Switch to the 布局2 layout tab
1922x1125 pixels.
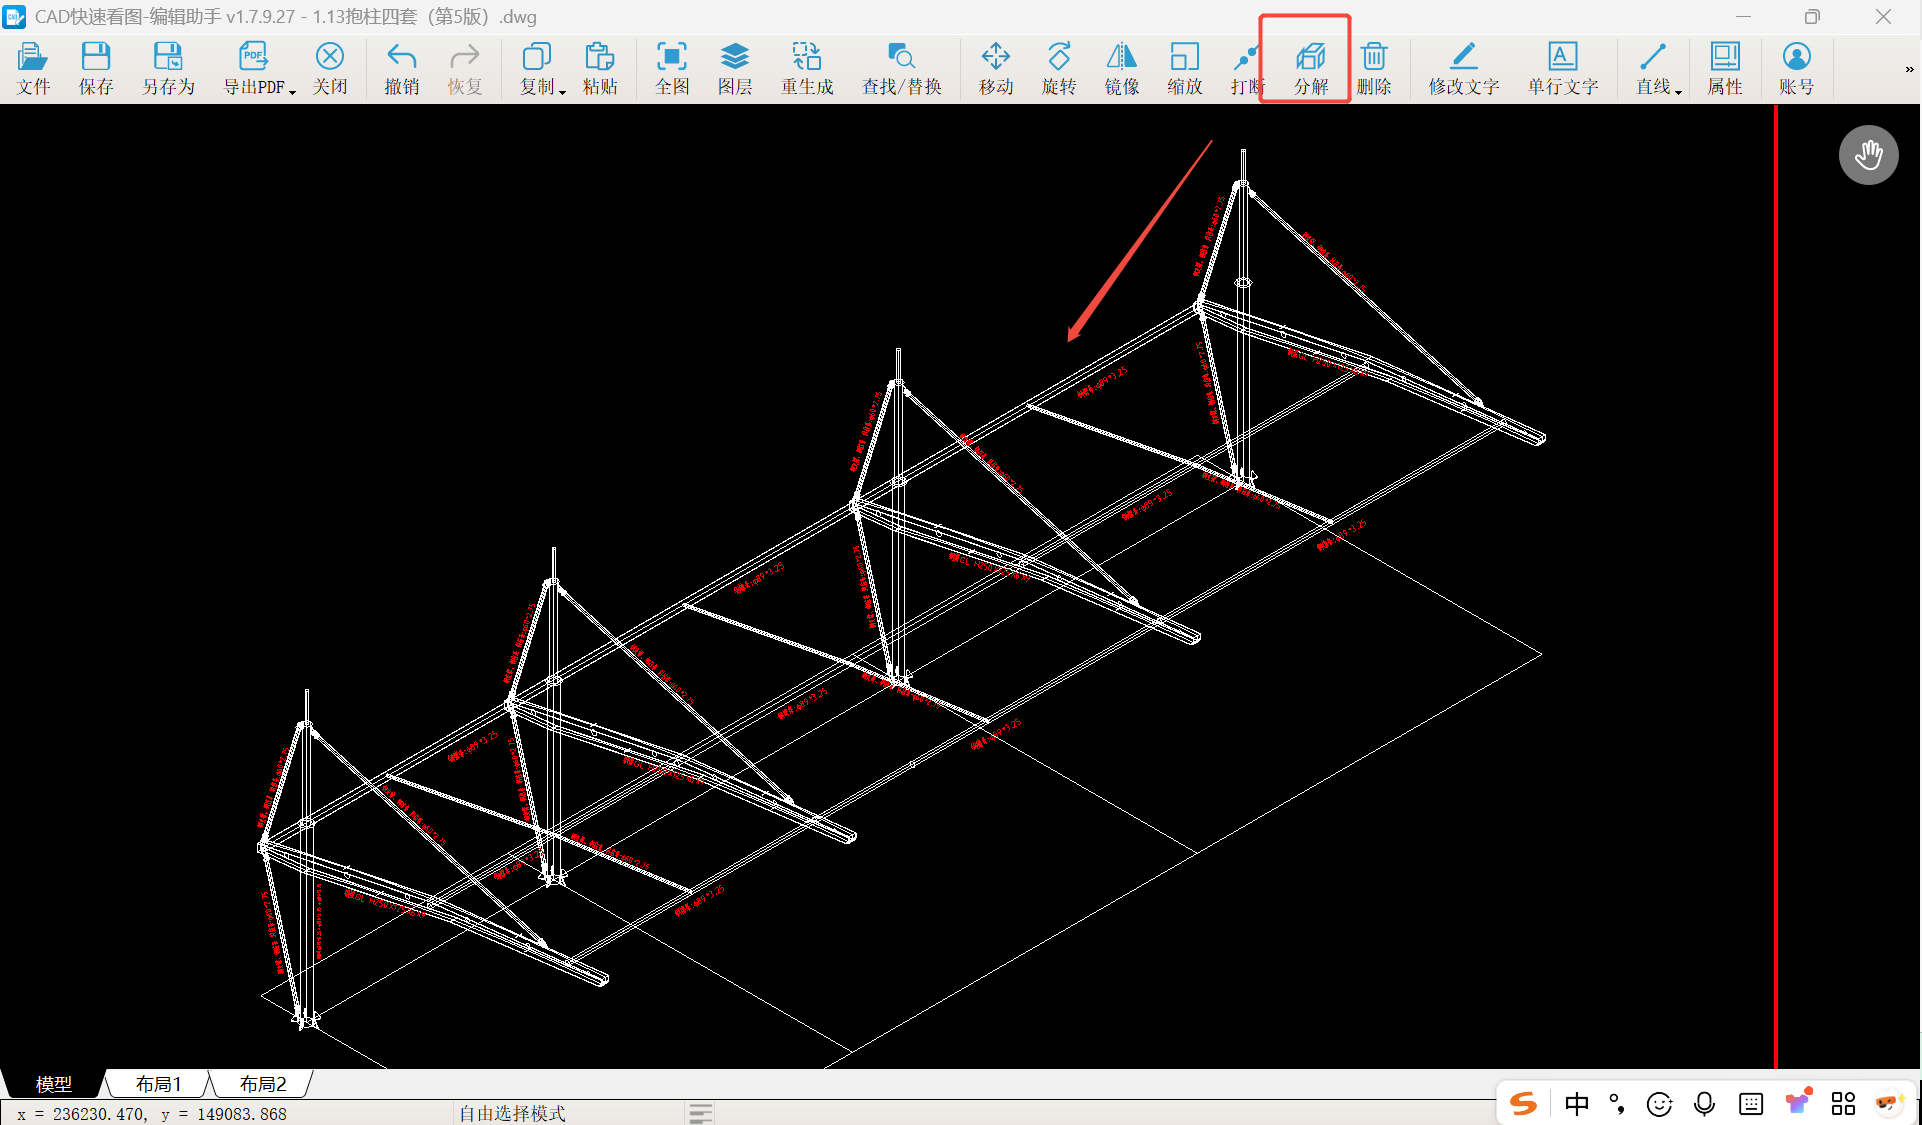(x=263, y=1084)
